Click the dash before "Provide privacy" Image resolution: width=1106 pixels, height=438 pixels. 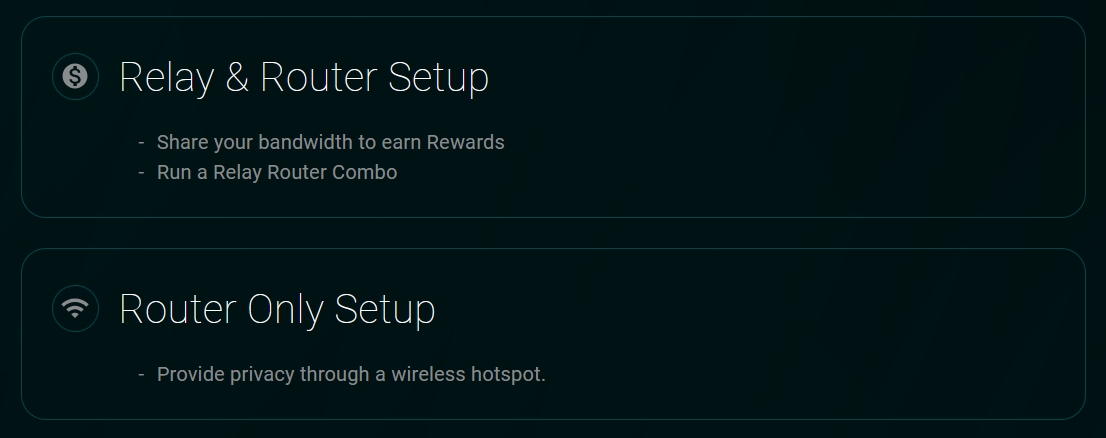point(142,374)
